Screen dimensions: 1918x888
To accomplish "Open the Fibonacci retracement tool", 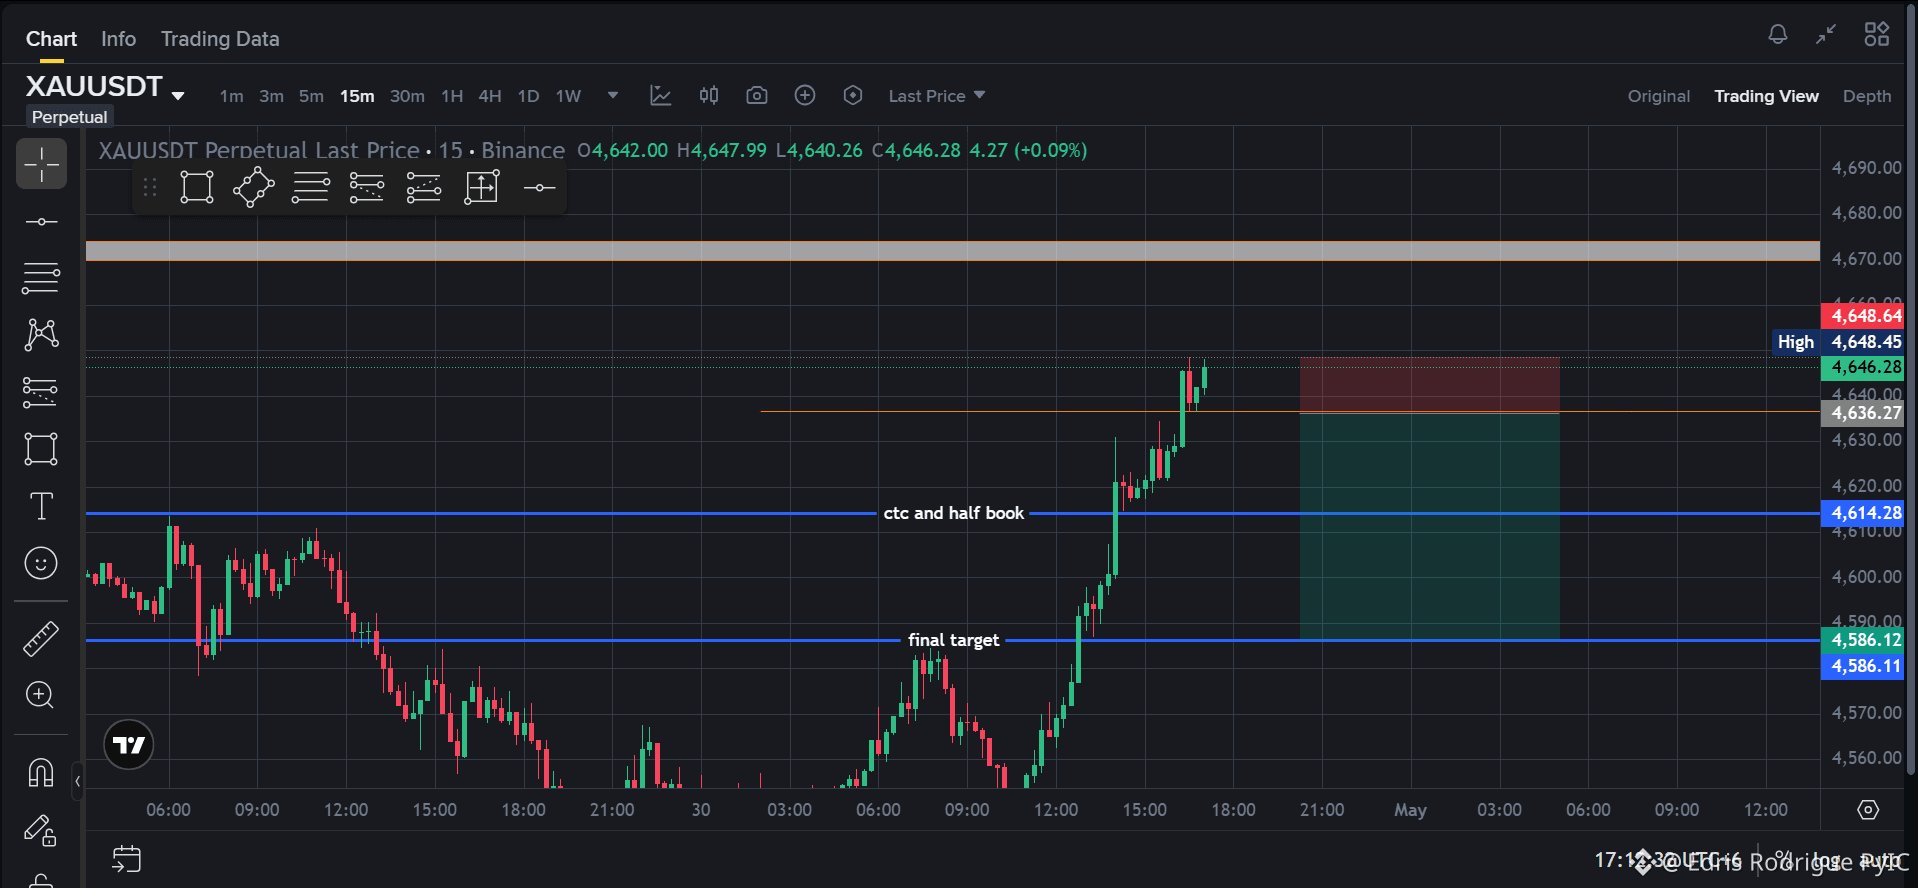I will tap(41, 278).
